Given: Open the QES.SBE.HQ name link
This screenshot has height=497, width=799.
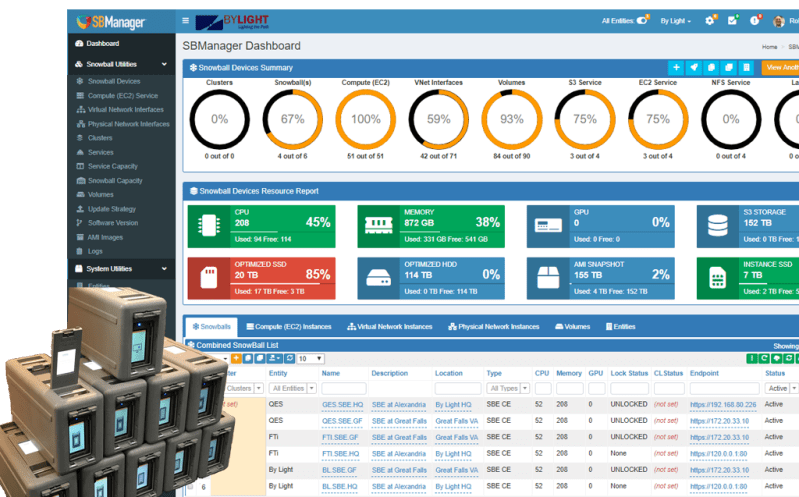Looking at the screenshot, I should 342,405.
